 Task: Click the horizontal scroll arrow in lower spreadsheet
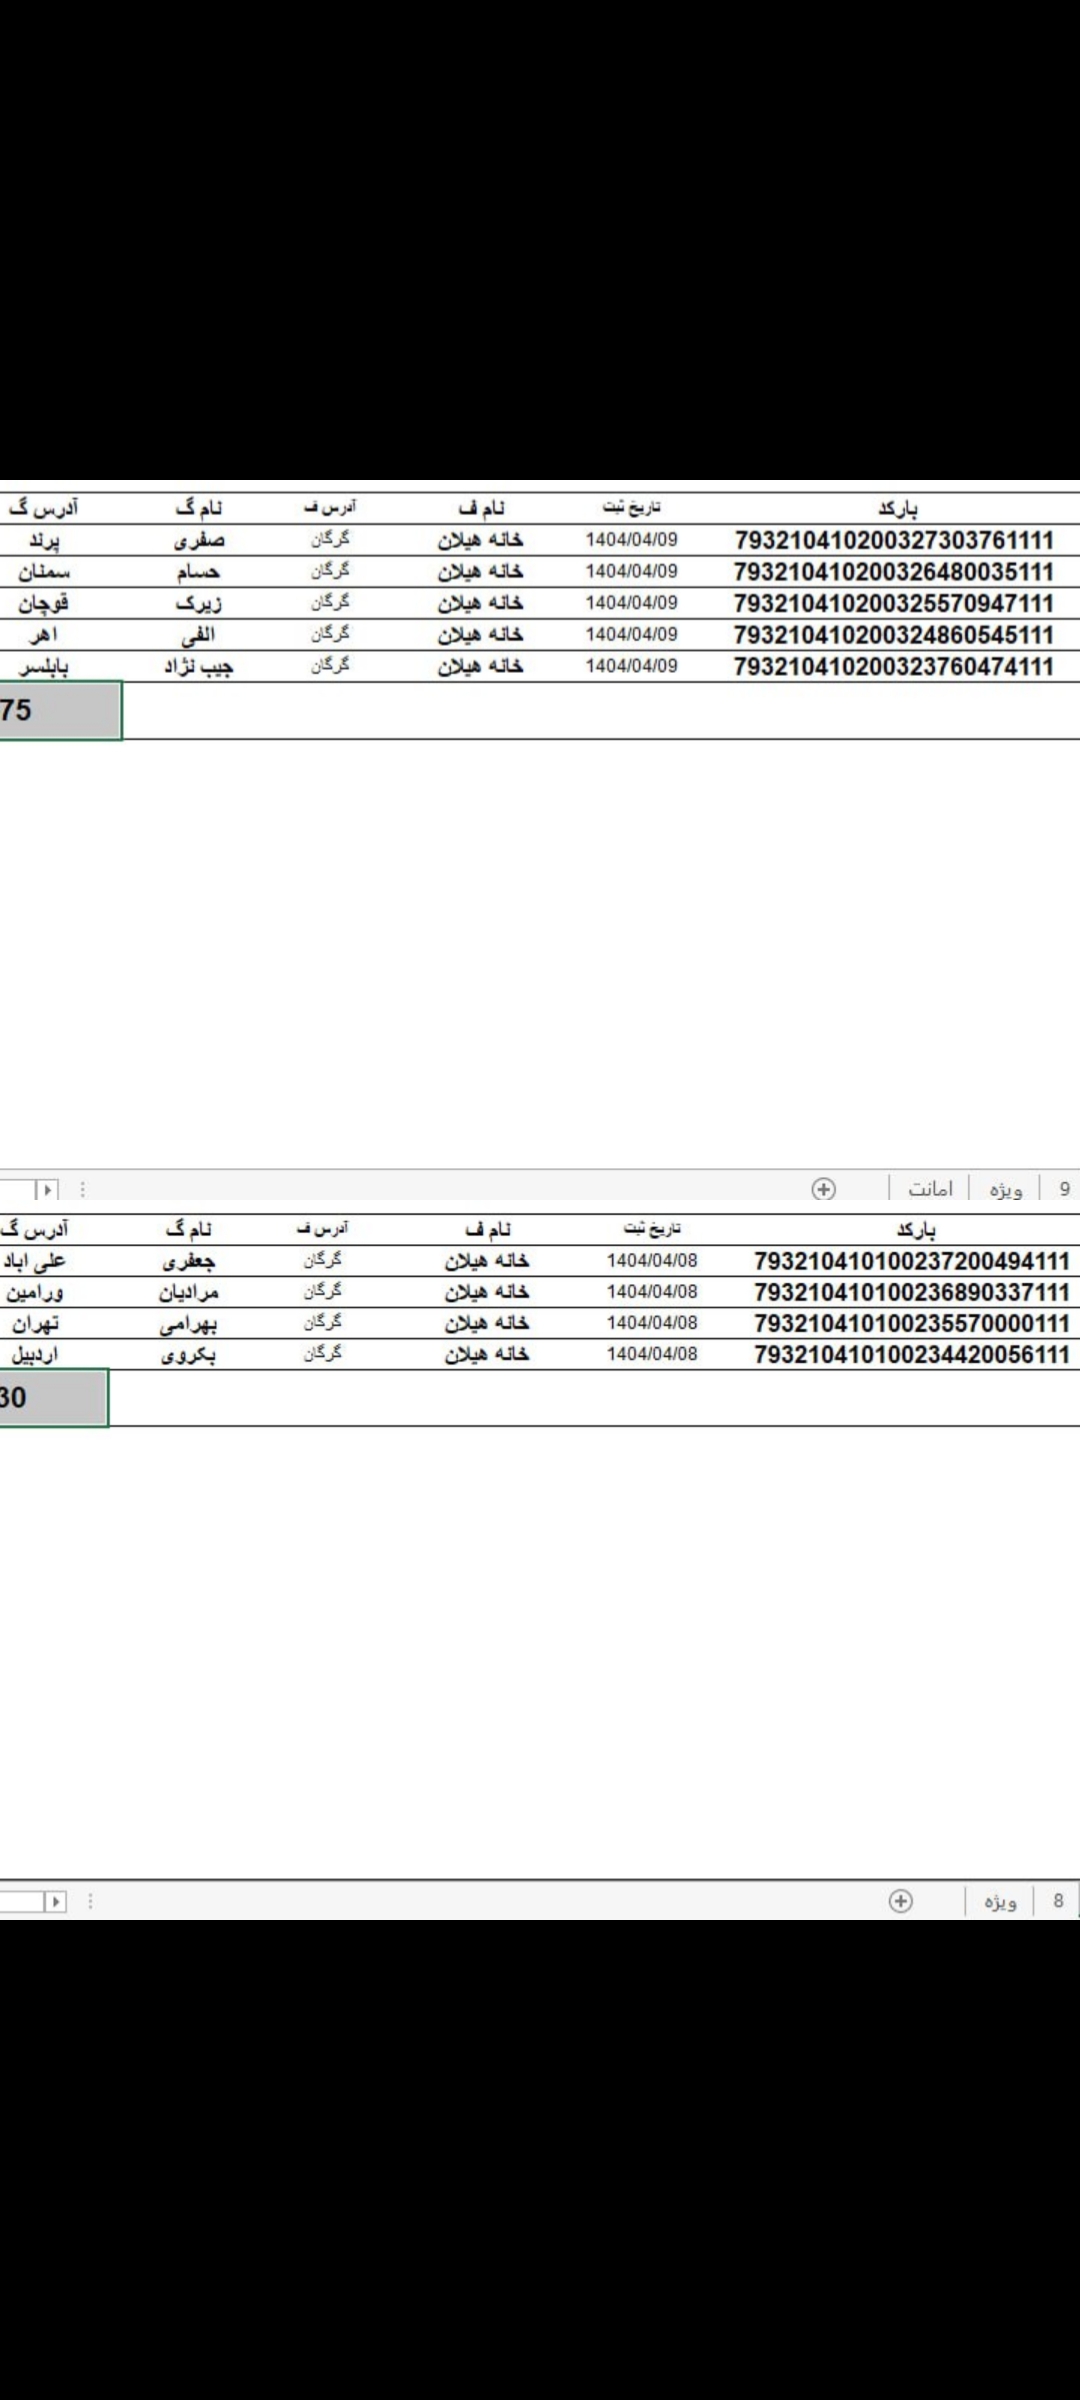tap(55, 1901)
